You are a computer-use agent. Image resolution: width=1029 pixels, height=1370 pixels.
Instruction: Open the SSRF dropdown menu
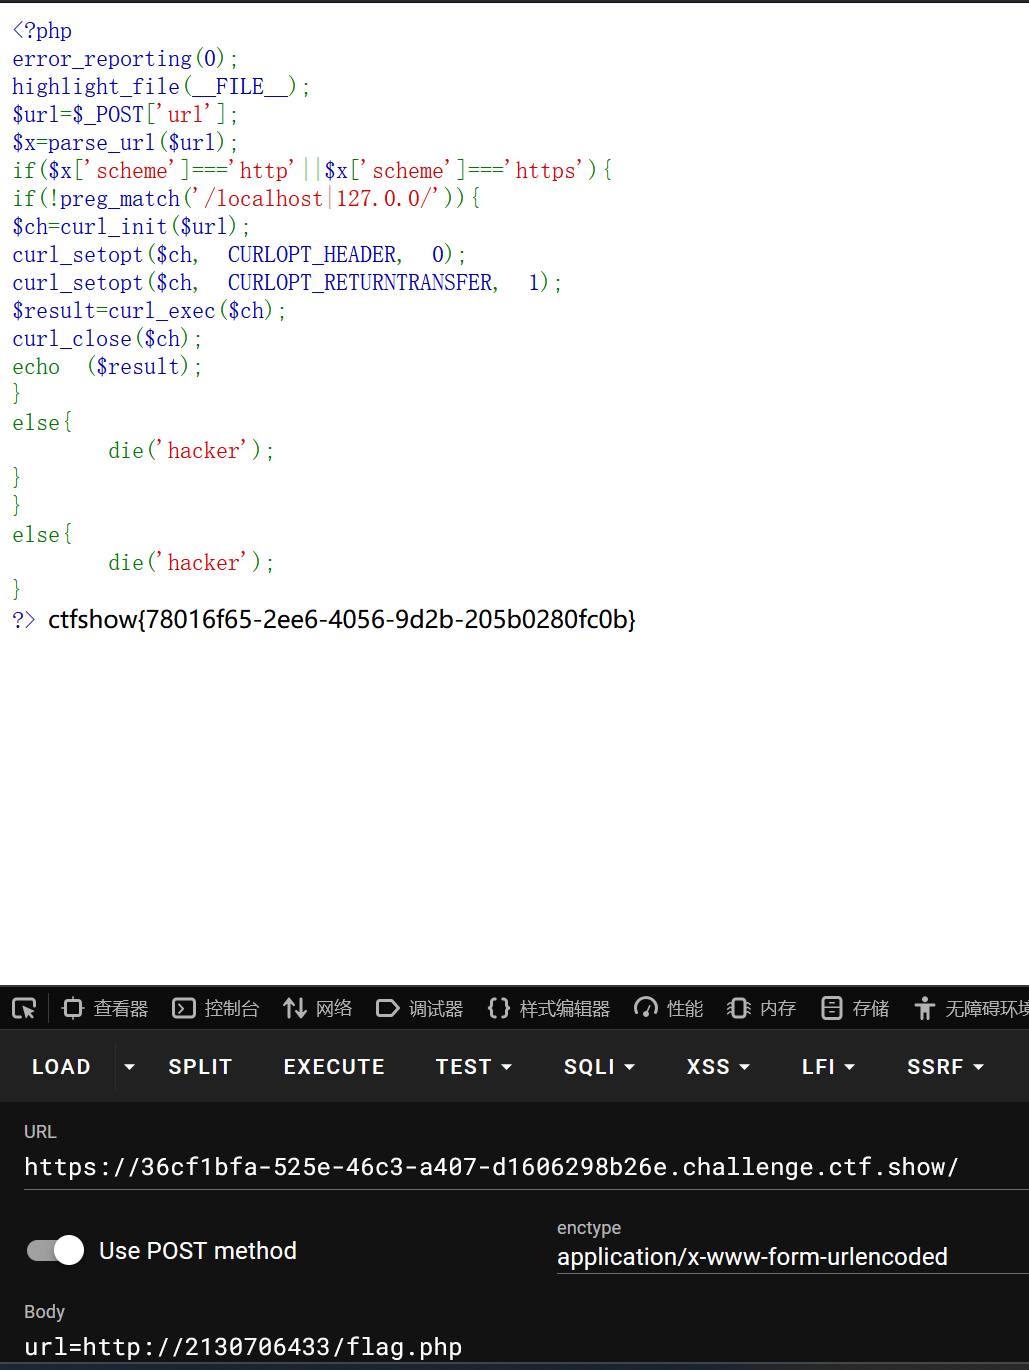pyautogui.click(x=945, y=1067)
